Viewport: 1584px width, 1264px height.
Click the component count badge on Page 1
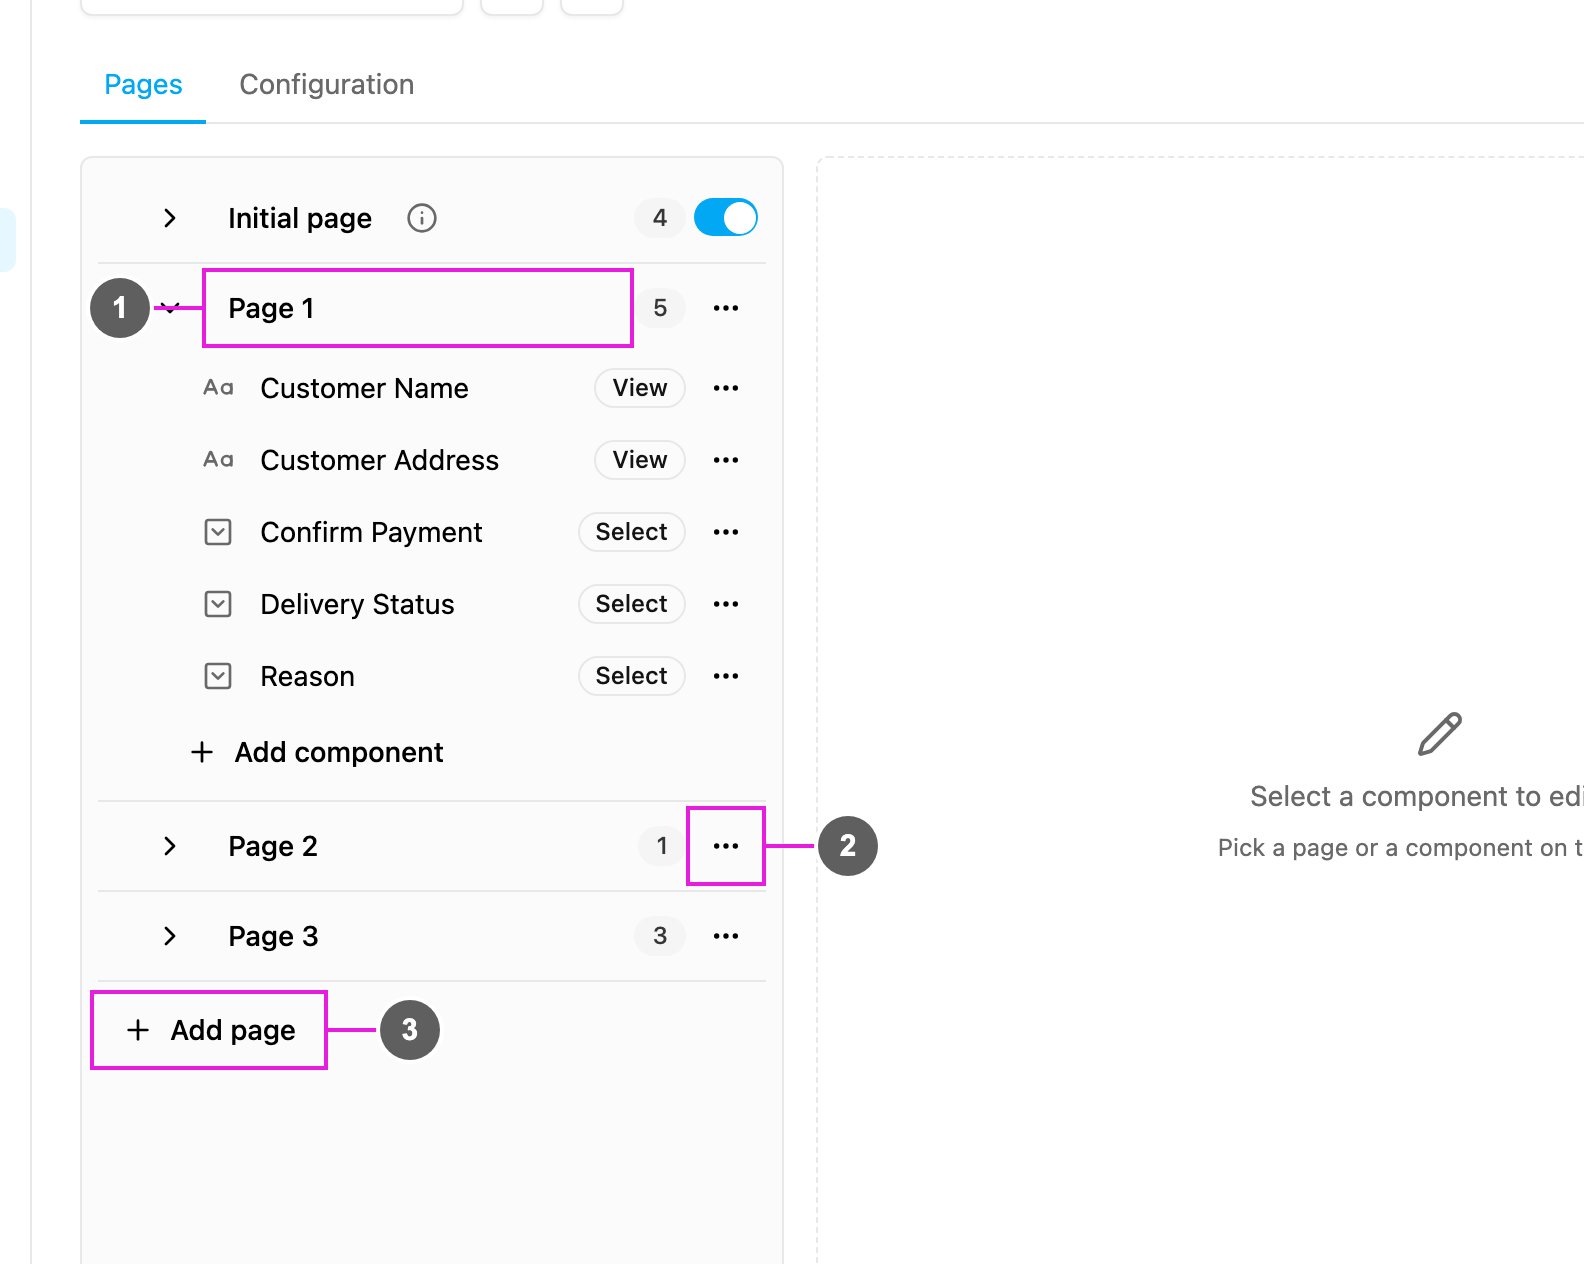click(x=660, y=308)
